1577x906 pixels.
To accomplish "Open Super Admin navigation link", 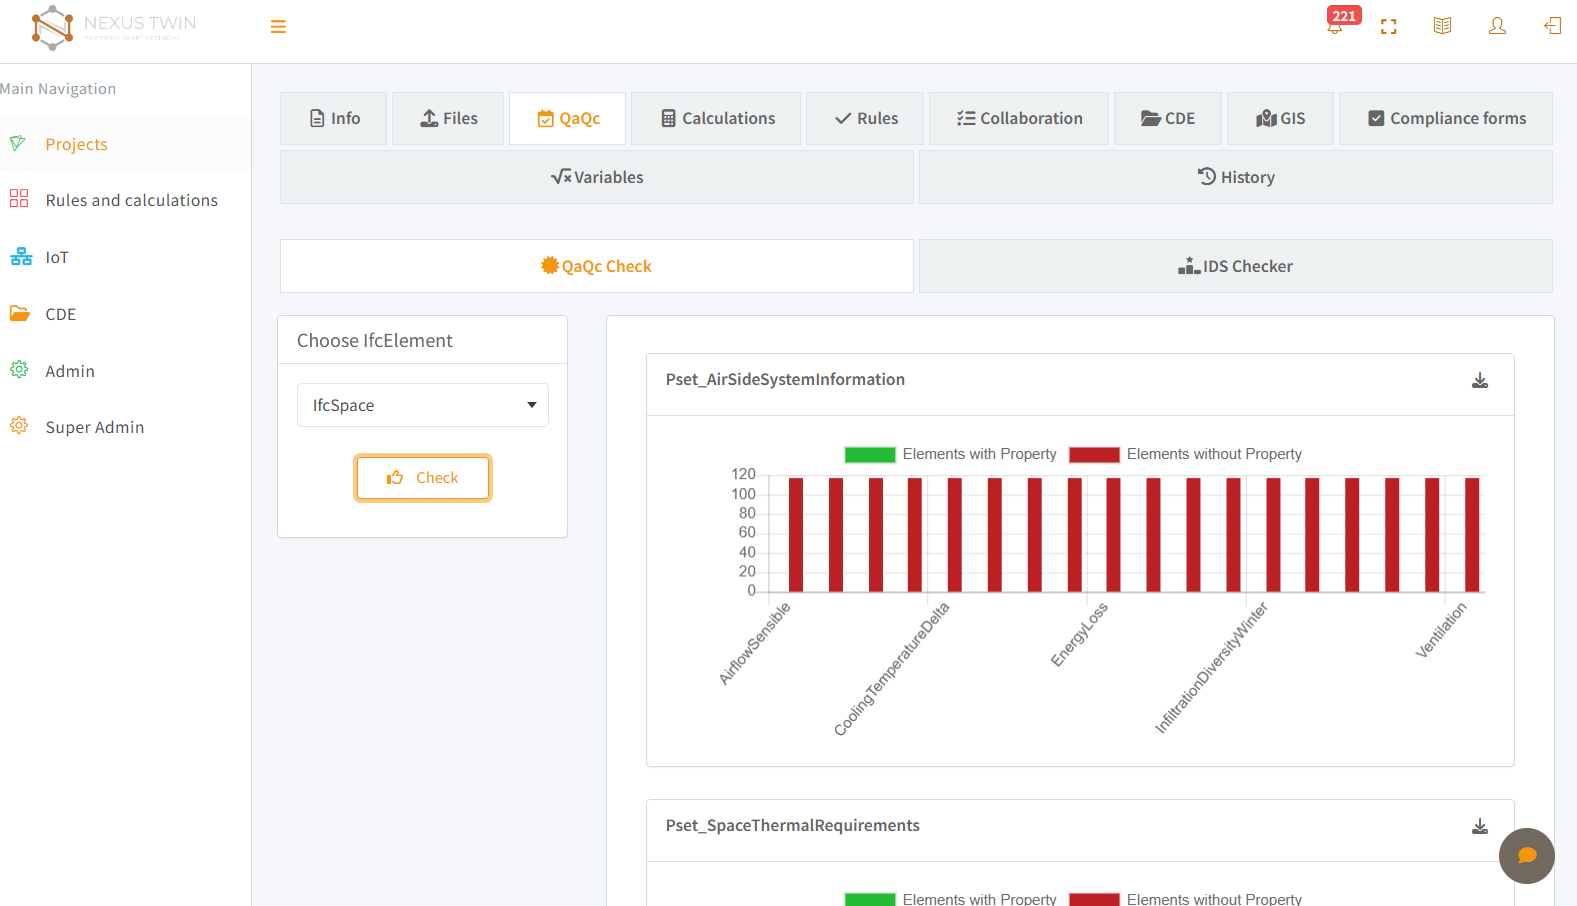I will pyautogui.click(x=94, y=427).
